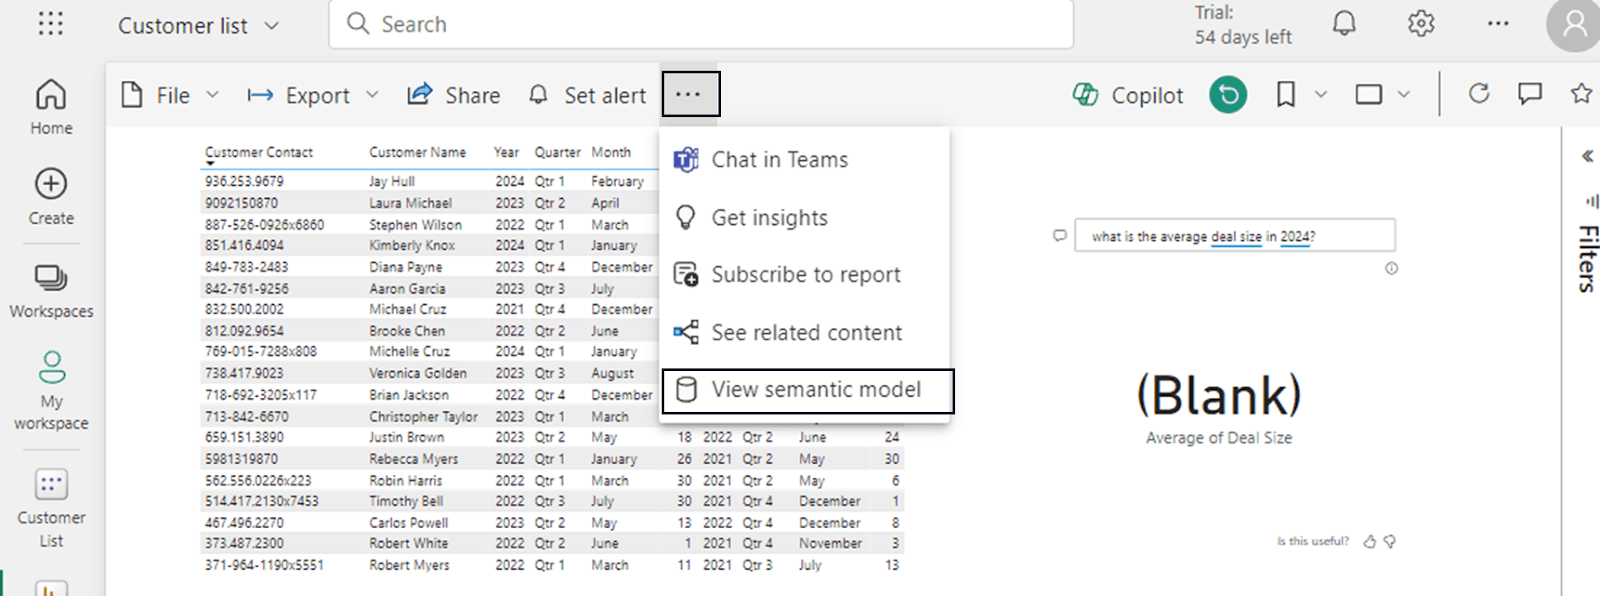Click the notifications bell icon
1600x596 pixels.
click(1344, 24)
